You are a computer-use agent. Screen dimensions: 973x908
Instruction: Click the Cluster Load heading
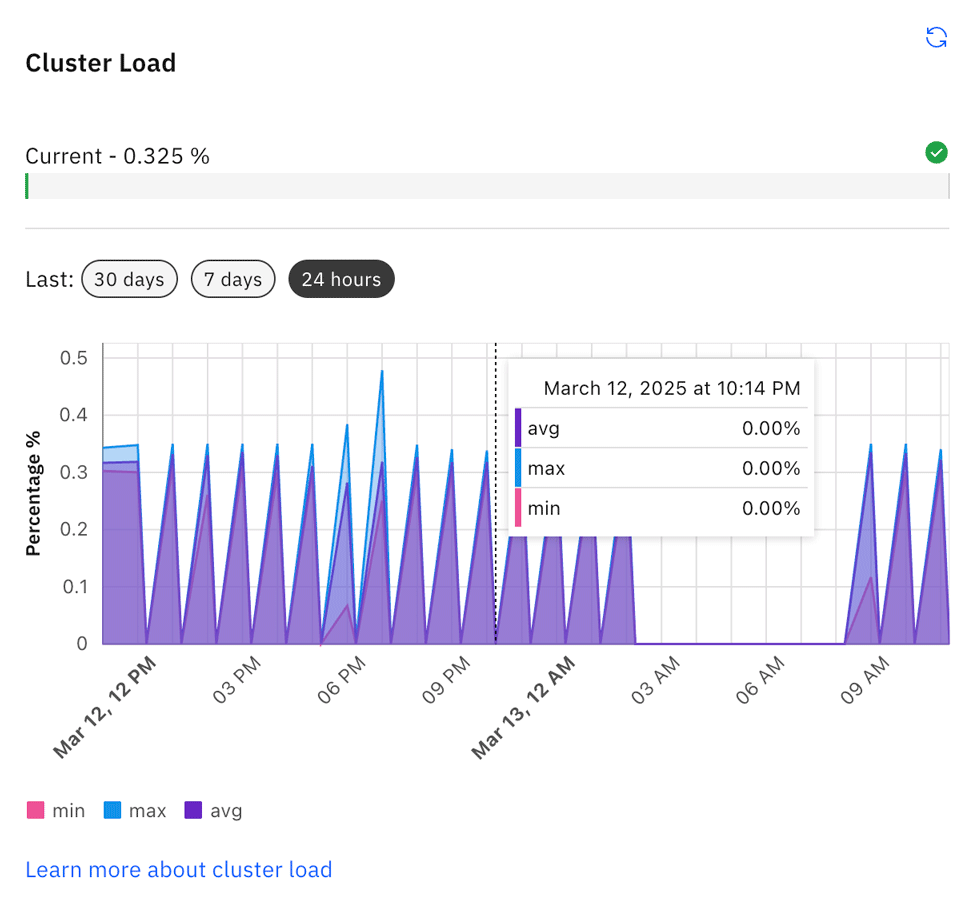[100, 62]
